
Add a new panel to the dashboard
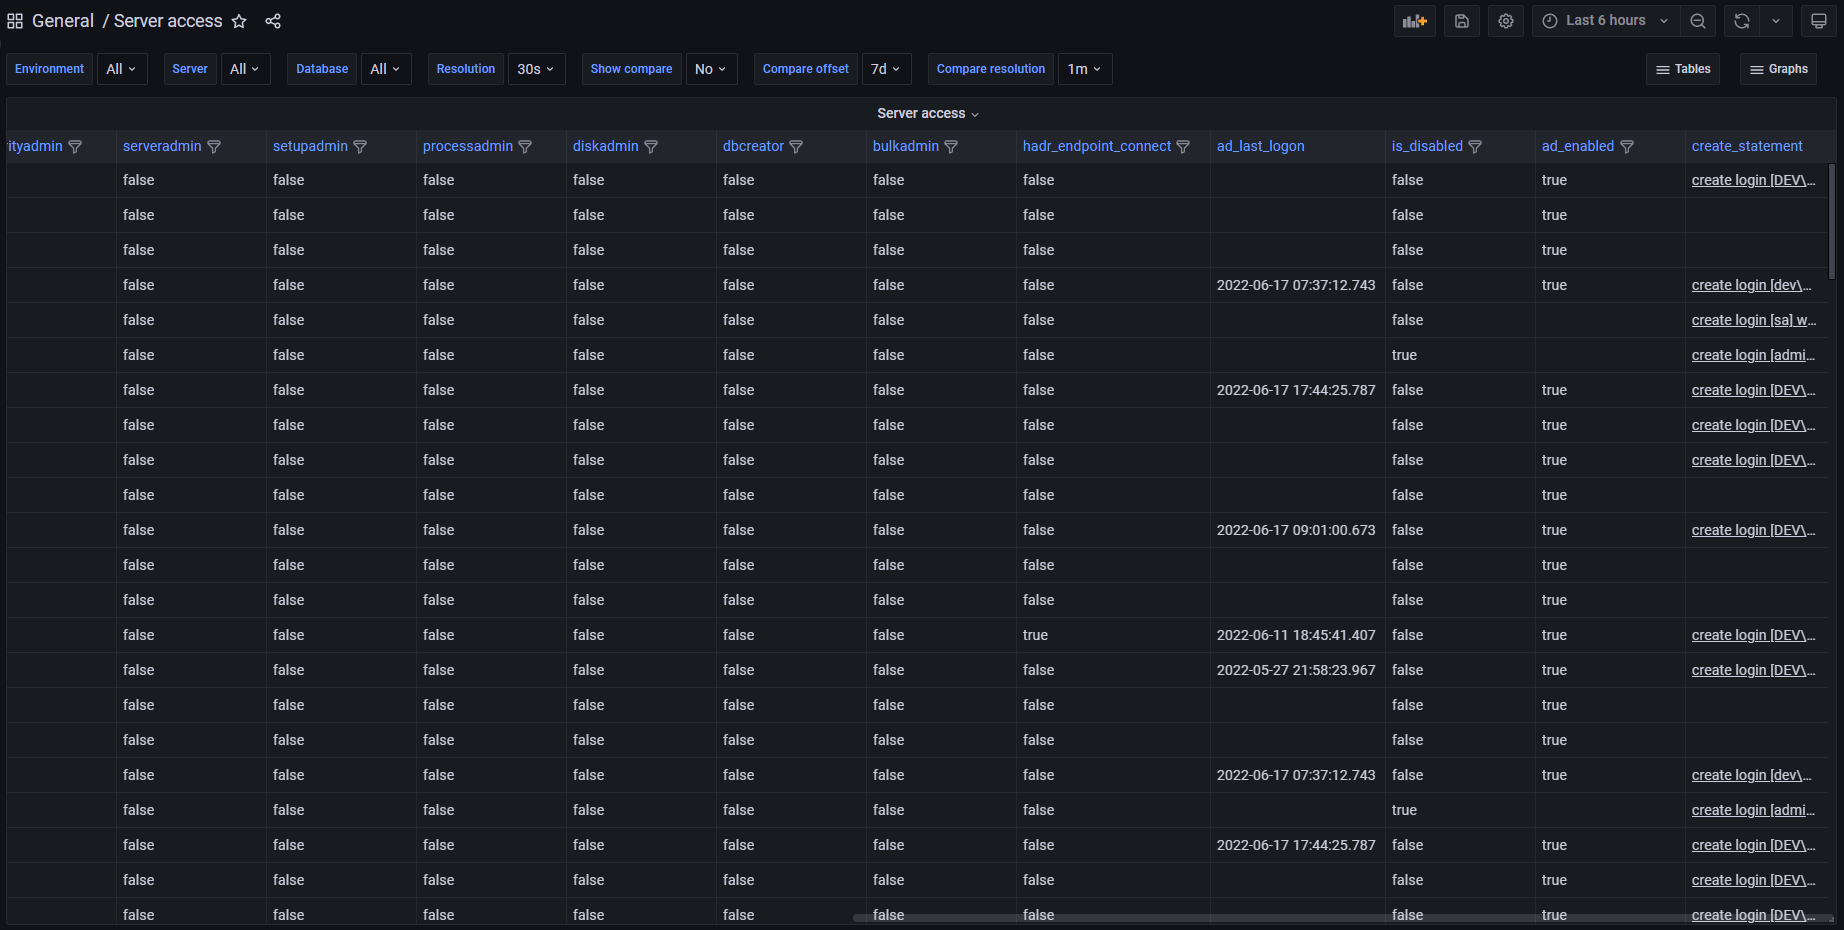pos(1414,20)
